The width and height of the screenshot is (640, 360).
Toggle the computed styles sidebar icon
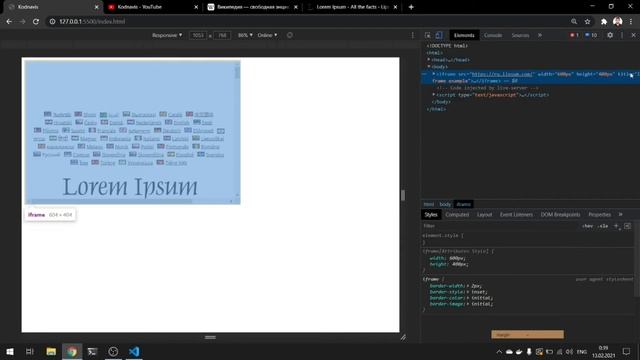point(627,226)
